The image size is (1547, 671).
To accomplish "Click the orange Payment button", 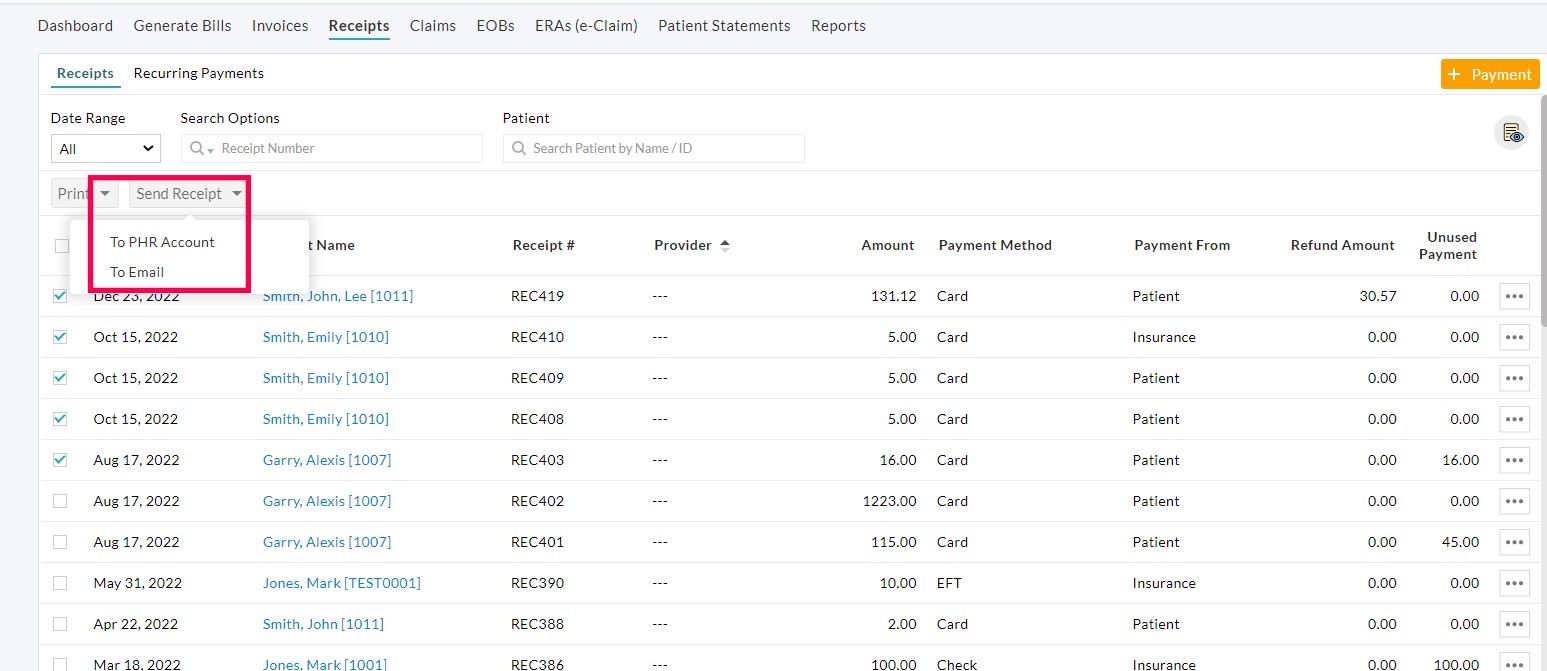I will [1489, 74].
